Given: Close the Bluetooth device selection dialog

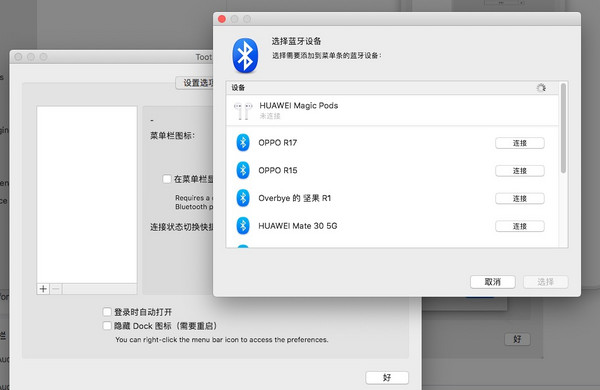Looking at the screenshot, I should [x=222, y=19].
